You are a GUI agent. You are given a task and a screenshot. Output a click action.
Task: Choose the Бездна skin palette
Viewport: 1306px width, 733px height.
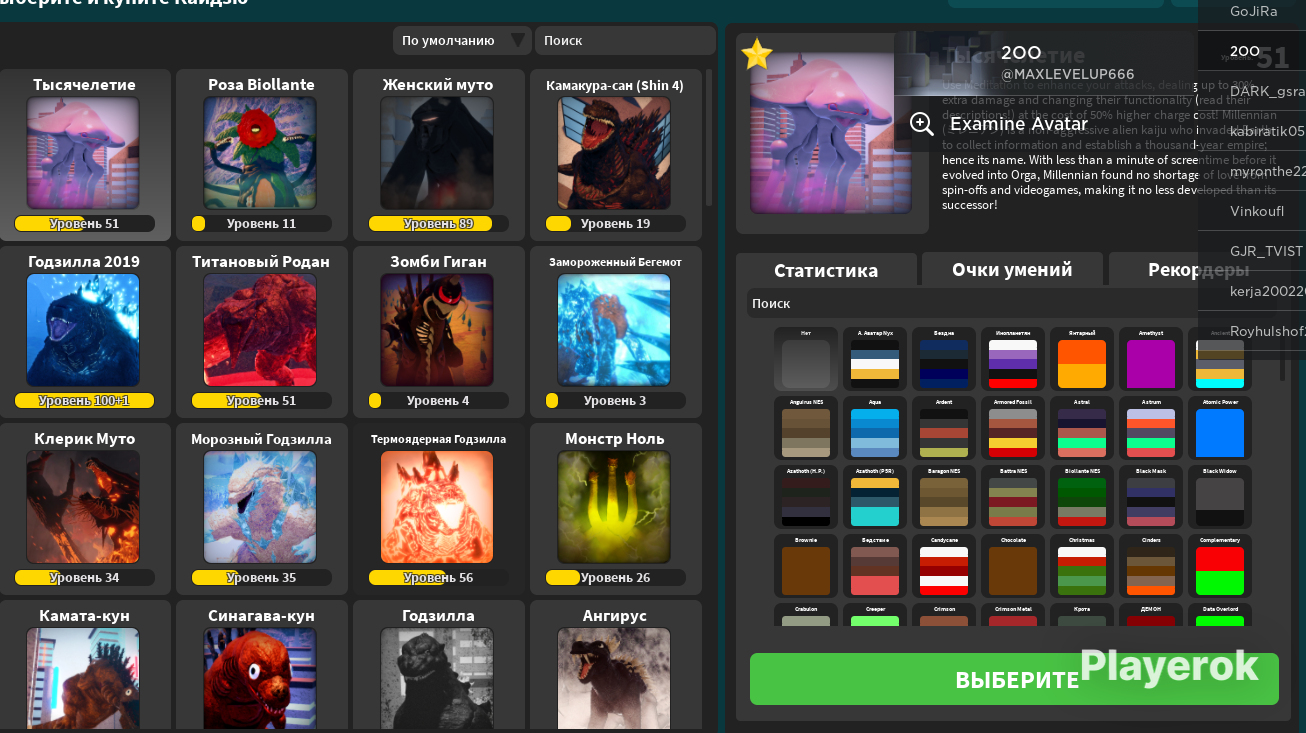tap(944, 359)
